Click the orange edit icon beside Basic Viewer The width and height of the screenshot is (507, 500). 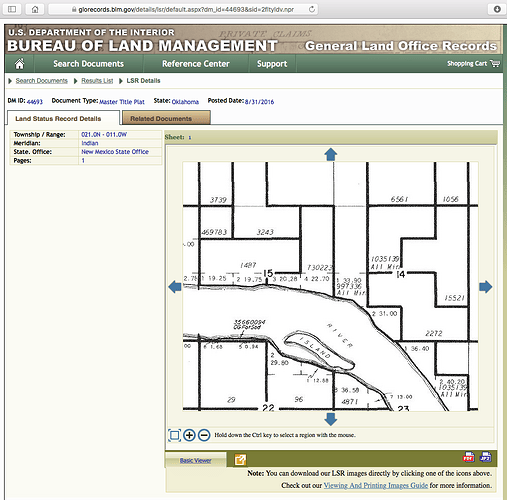(x=240, y=460)
